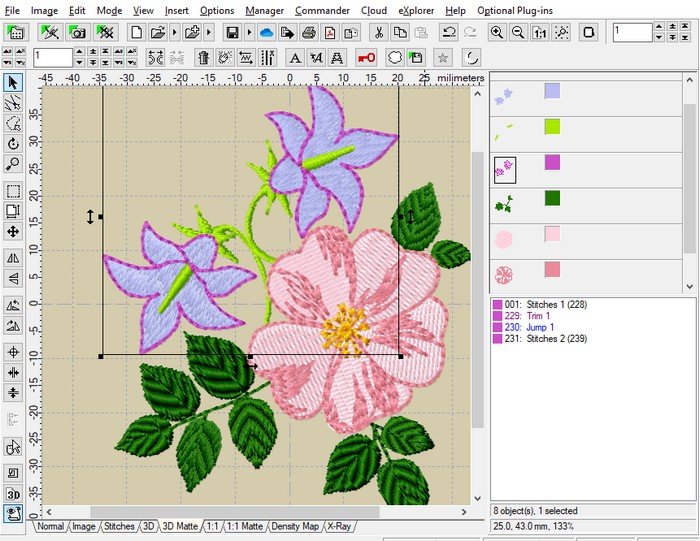Toggle the 3D view button in left toolbar
This screenshot has height=541, width=700.
pos(13,494)
